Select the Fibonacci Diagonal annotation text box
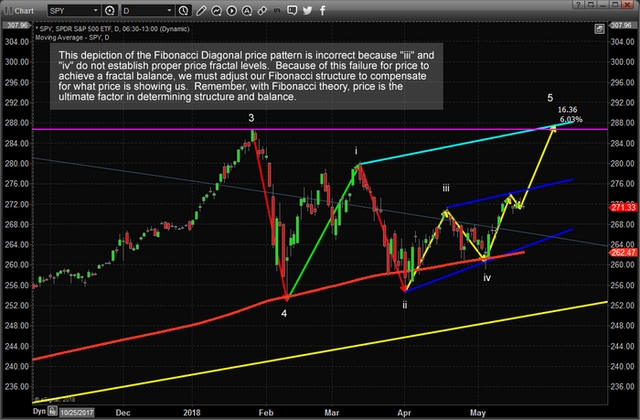The width and height of the screenshot is (640, 420). point(247,76)
